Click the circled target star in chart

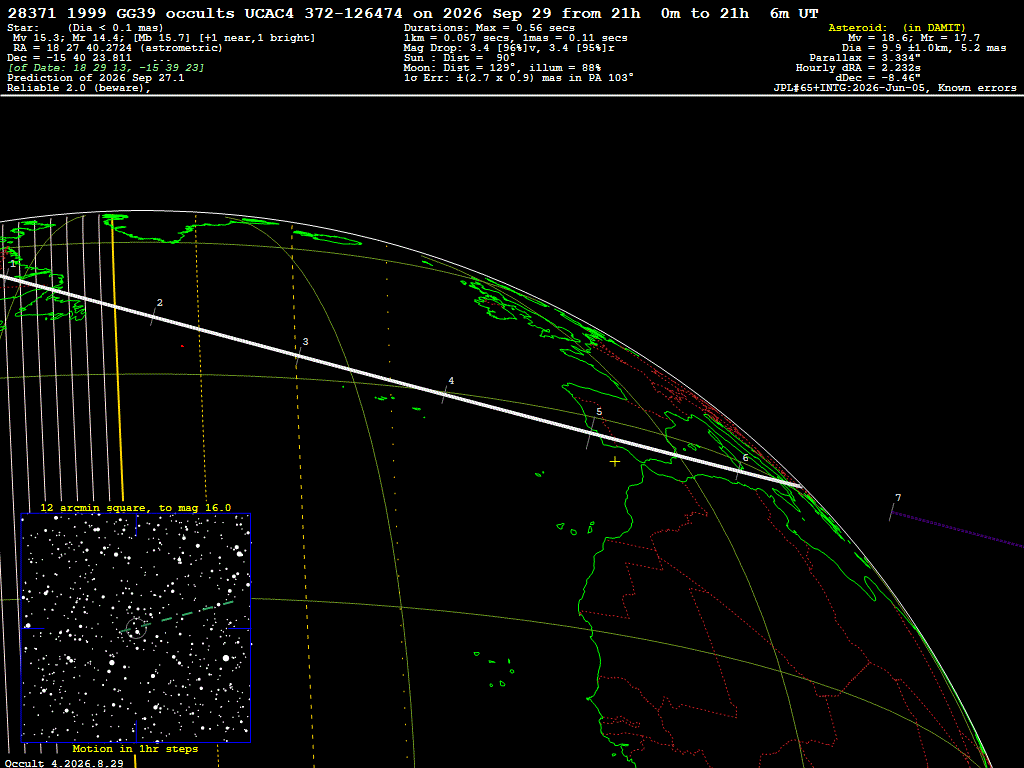click(136, 629)
